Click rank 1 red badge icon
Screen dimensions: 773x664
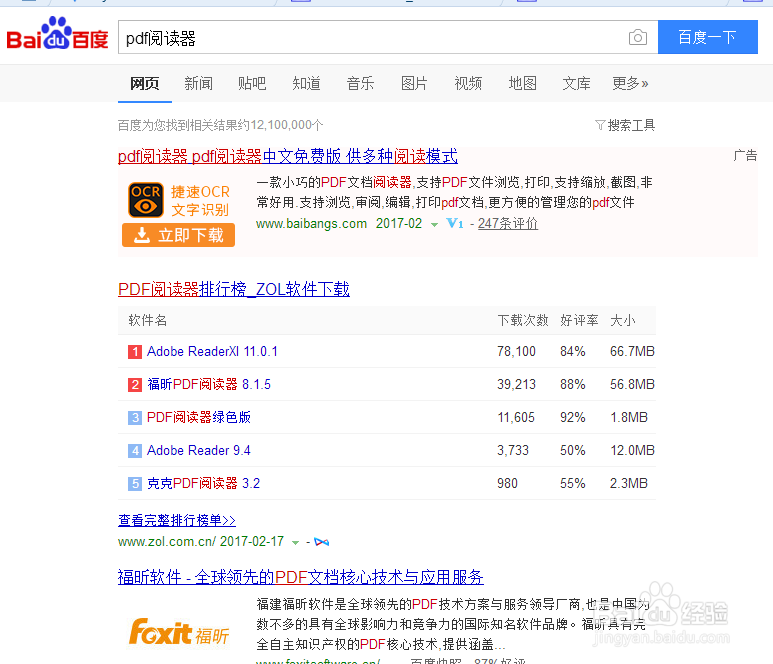coord(135,351)
